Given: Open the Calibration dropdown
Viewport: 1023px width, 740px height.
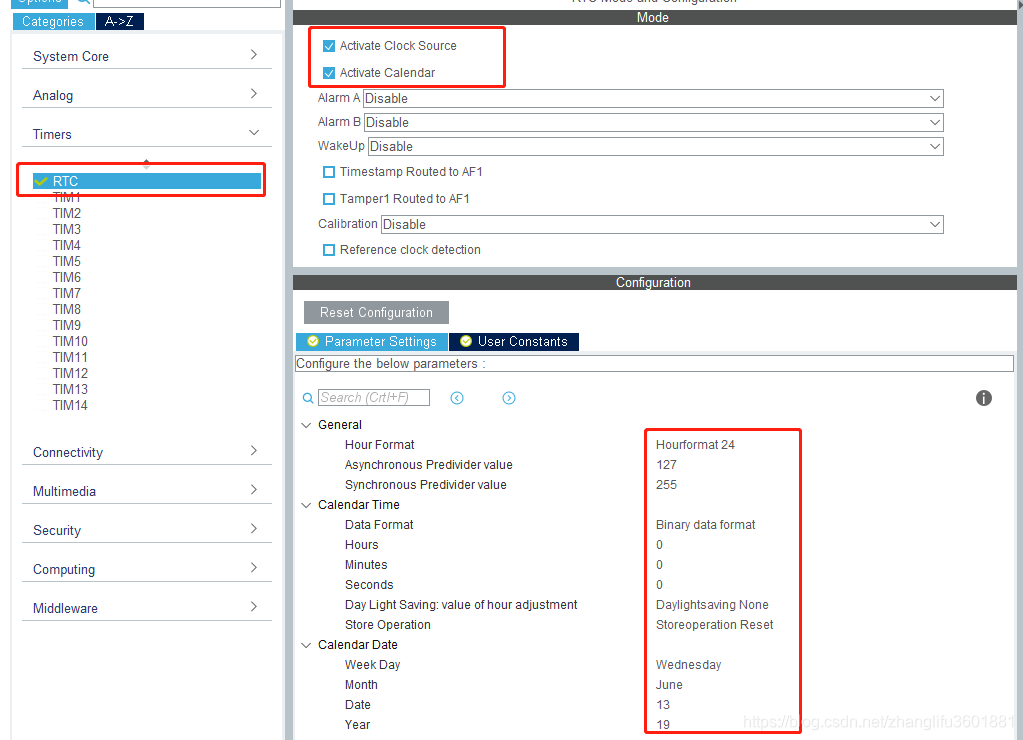Looking at the screenshot, I should [662, 224].
